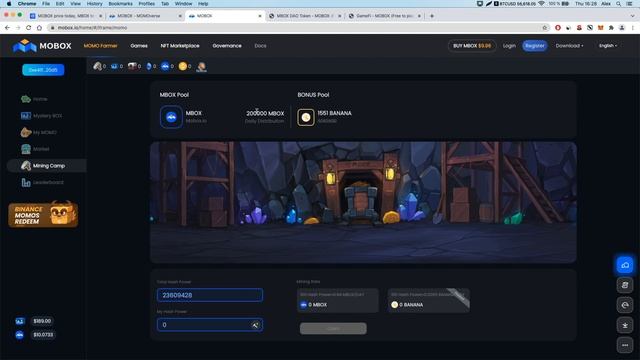Open the Docs link
The height and width of the screenshot is (360, 640).
260,46
